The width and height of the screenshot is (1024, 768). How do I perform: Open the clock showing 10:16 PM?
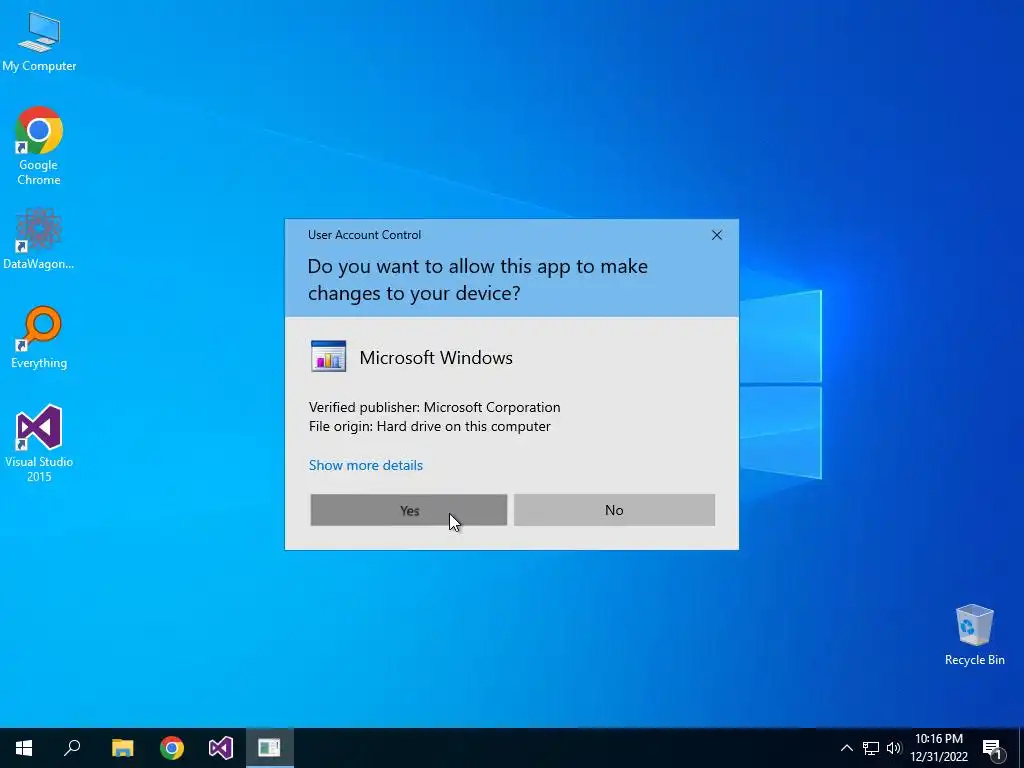point(939,748)
